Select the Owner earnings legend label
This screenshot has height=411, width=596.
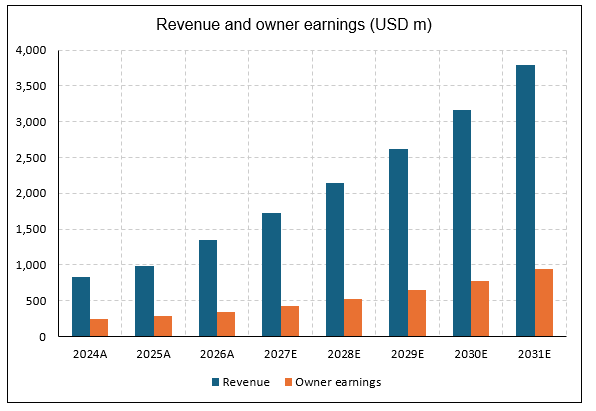[338, 382]
